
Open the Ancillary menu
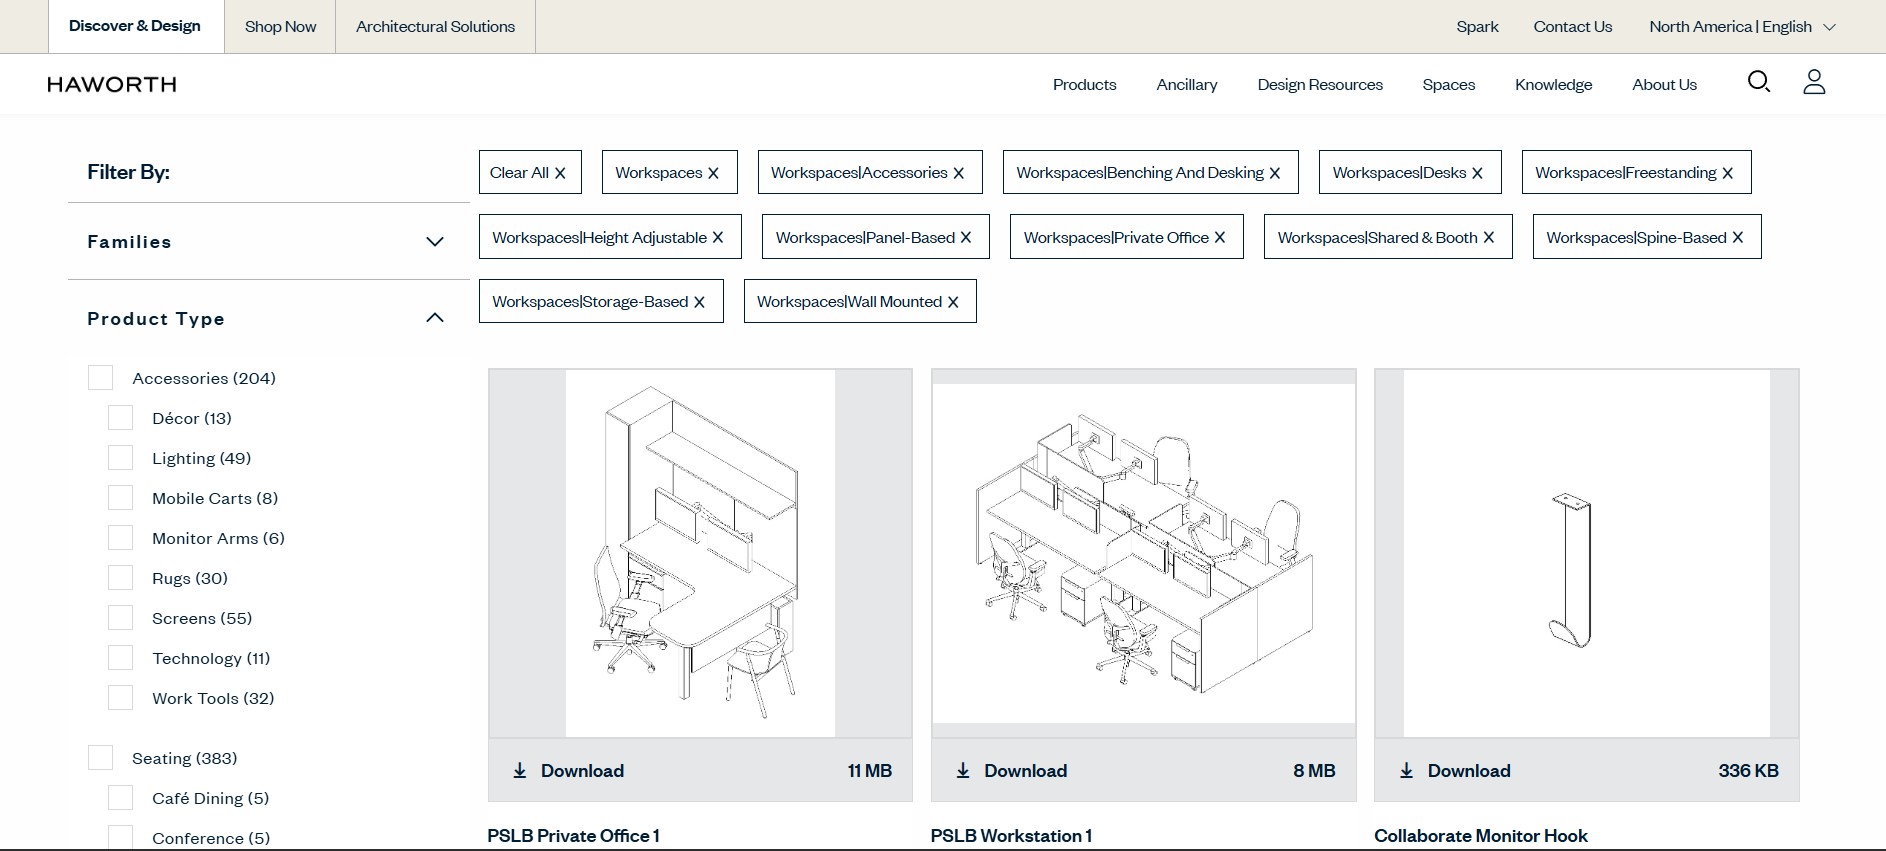click(x=1187, y=85)
